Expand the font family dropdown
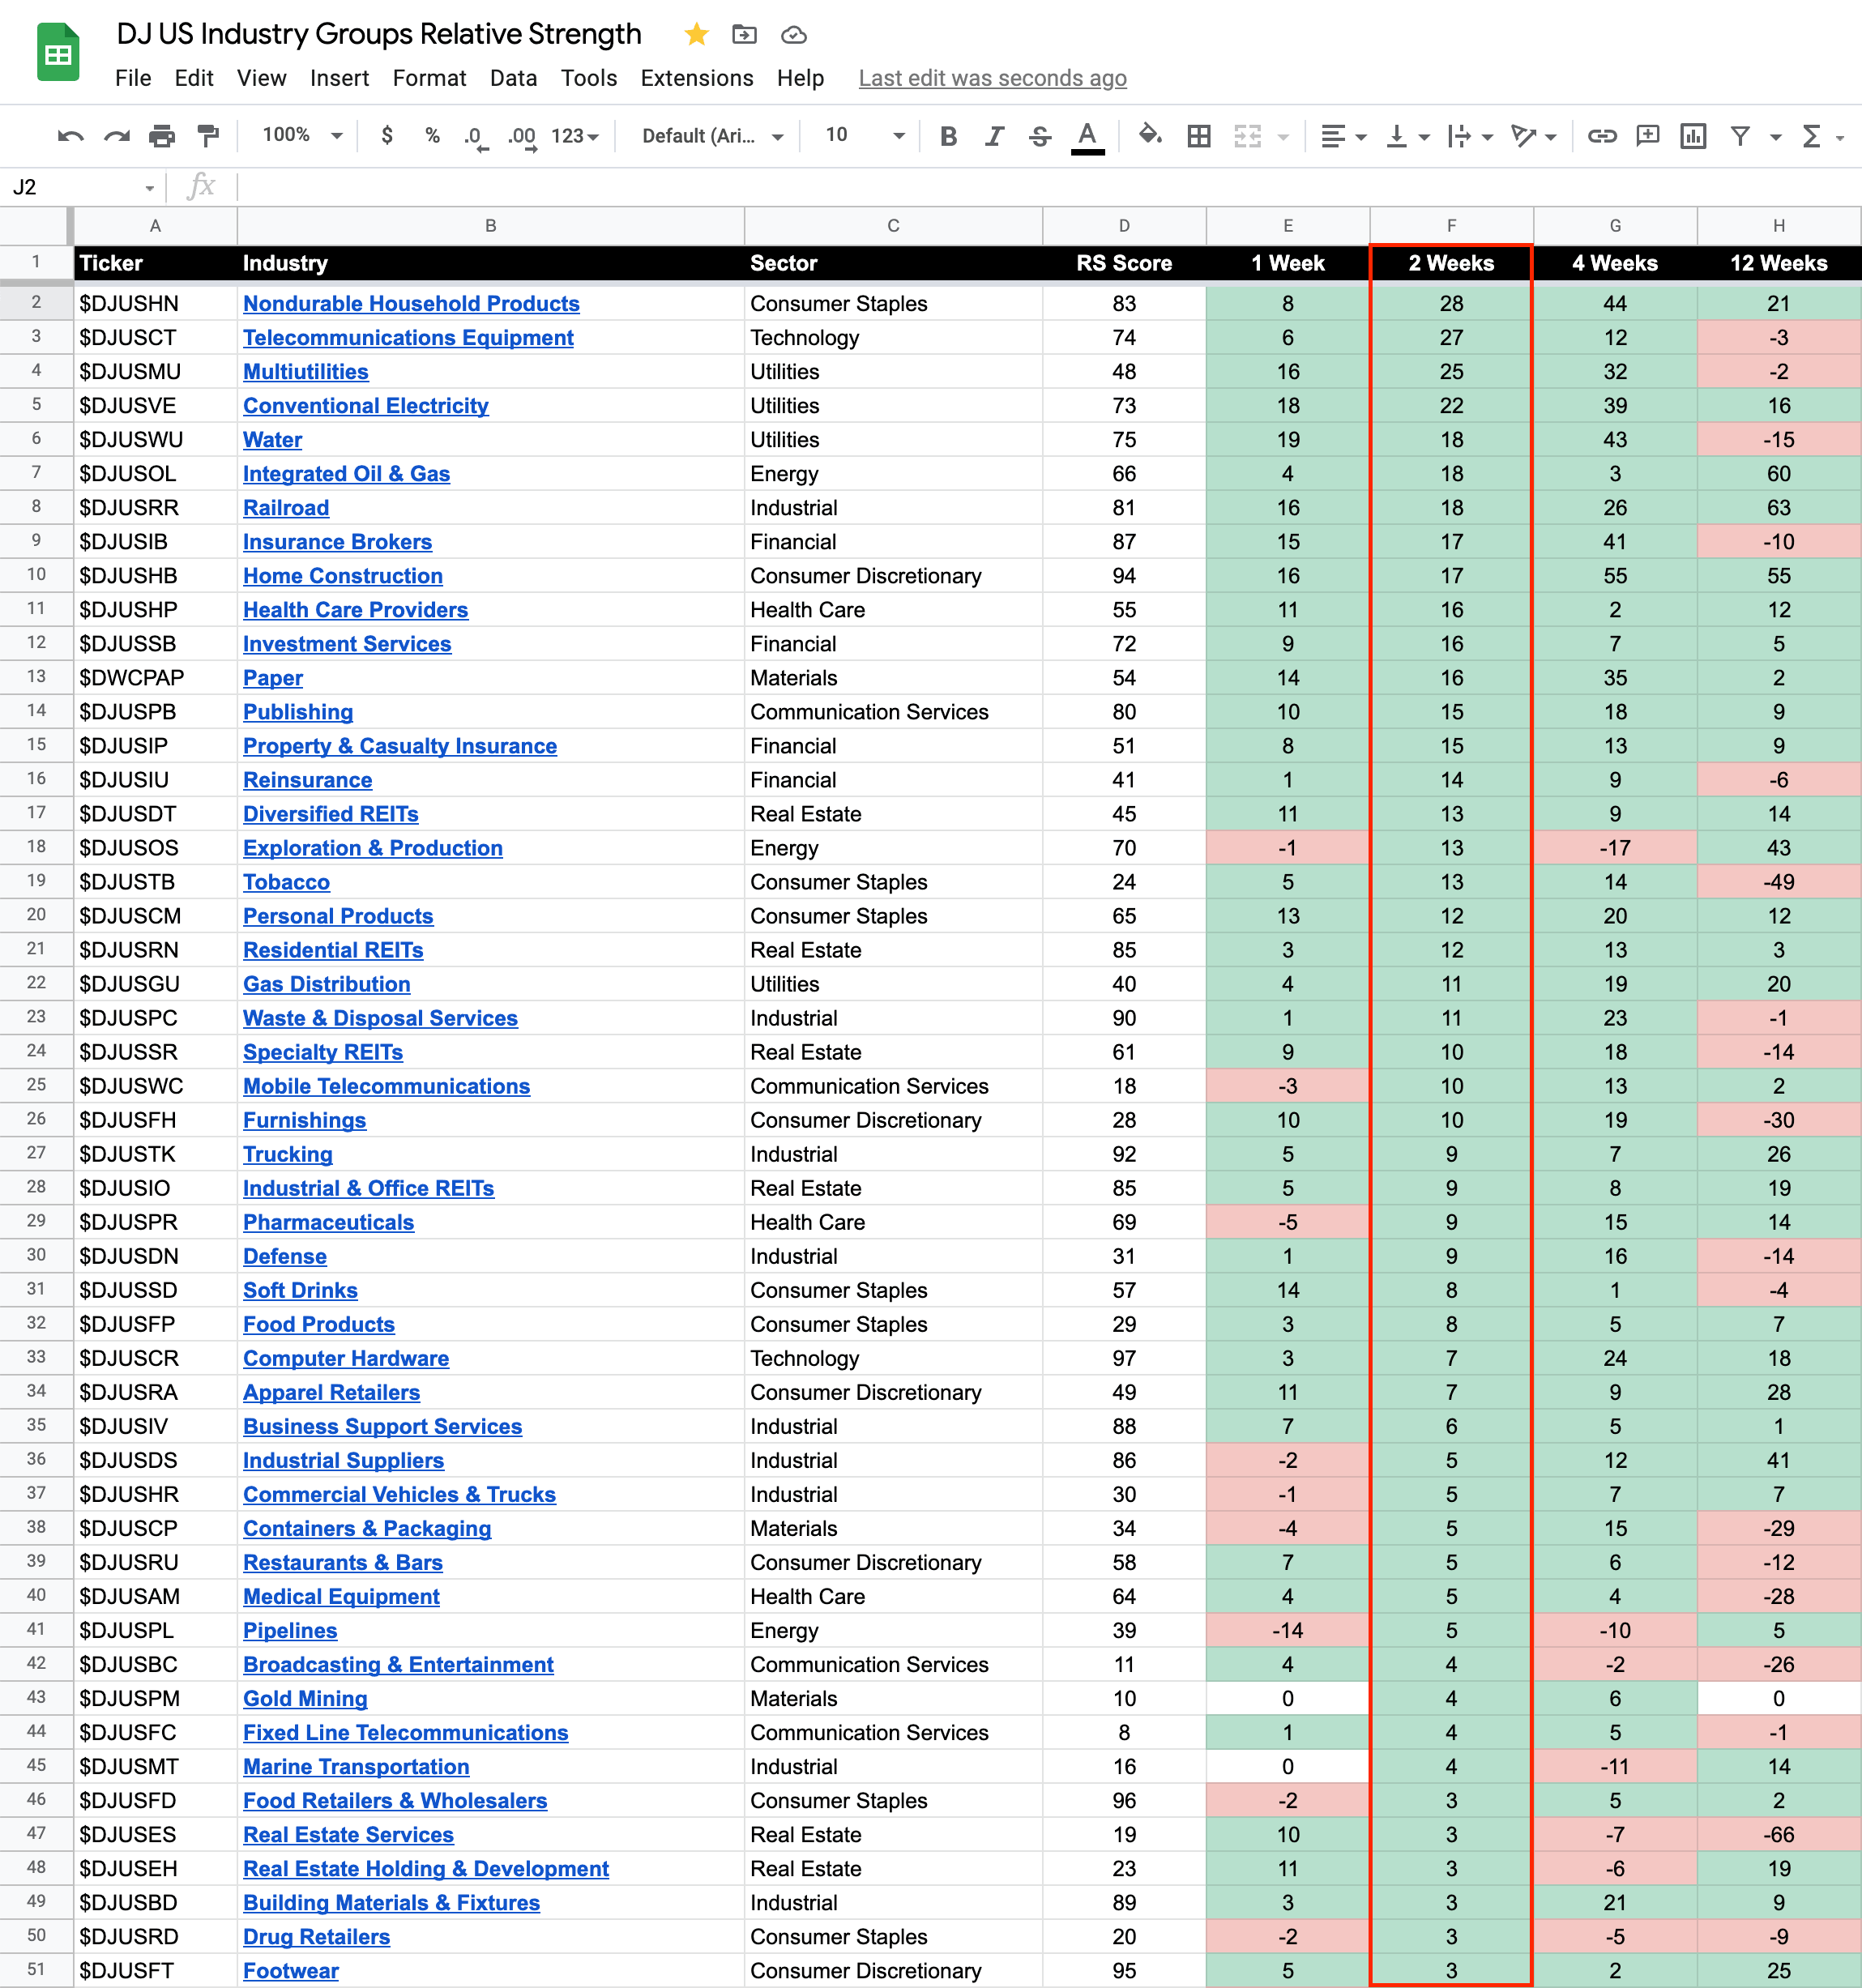Screen dimensions: 1862x1988 pos(712,136)
